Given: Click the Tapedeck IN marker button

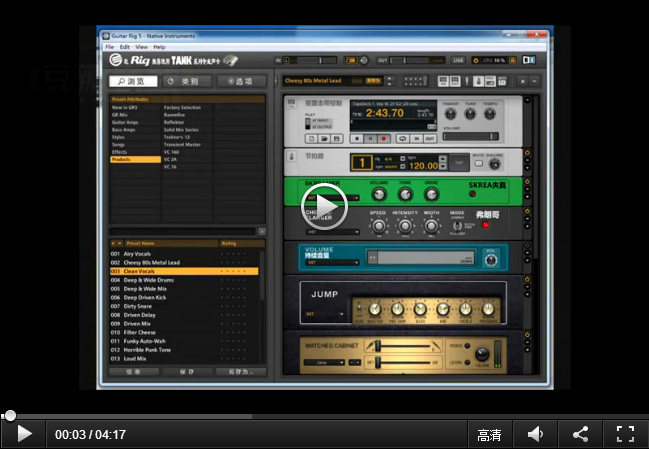Looking at the screenshot, I should [417, 139].
